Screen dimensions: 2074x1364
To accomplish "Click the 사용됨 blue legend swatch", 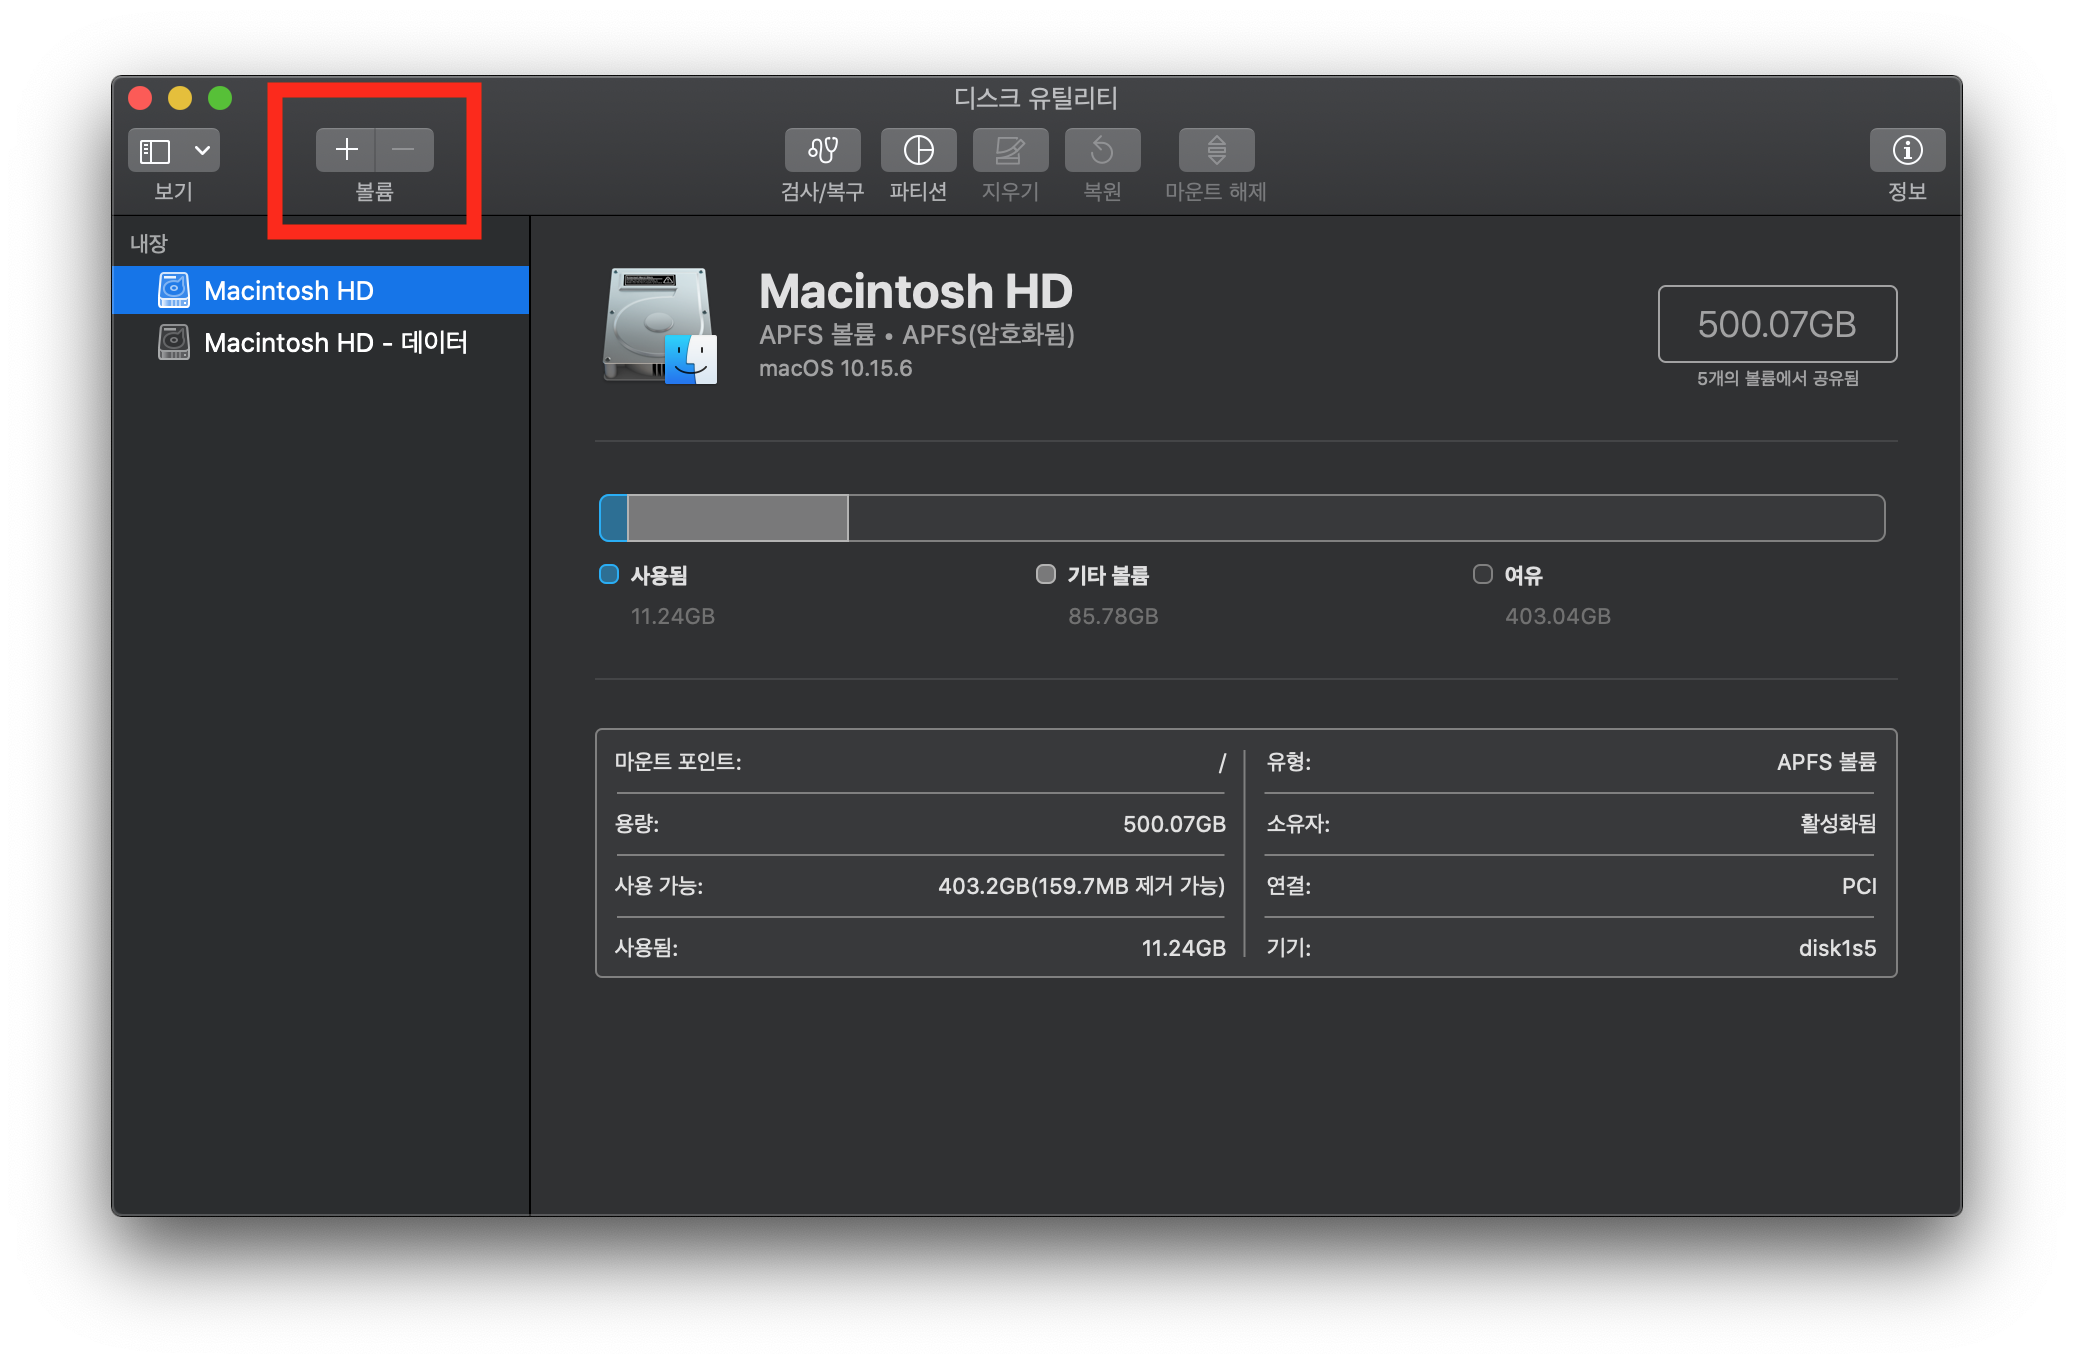I will point(608,574).
